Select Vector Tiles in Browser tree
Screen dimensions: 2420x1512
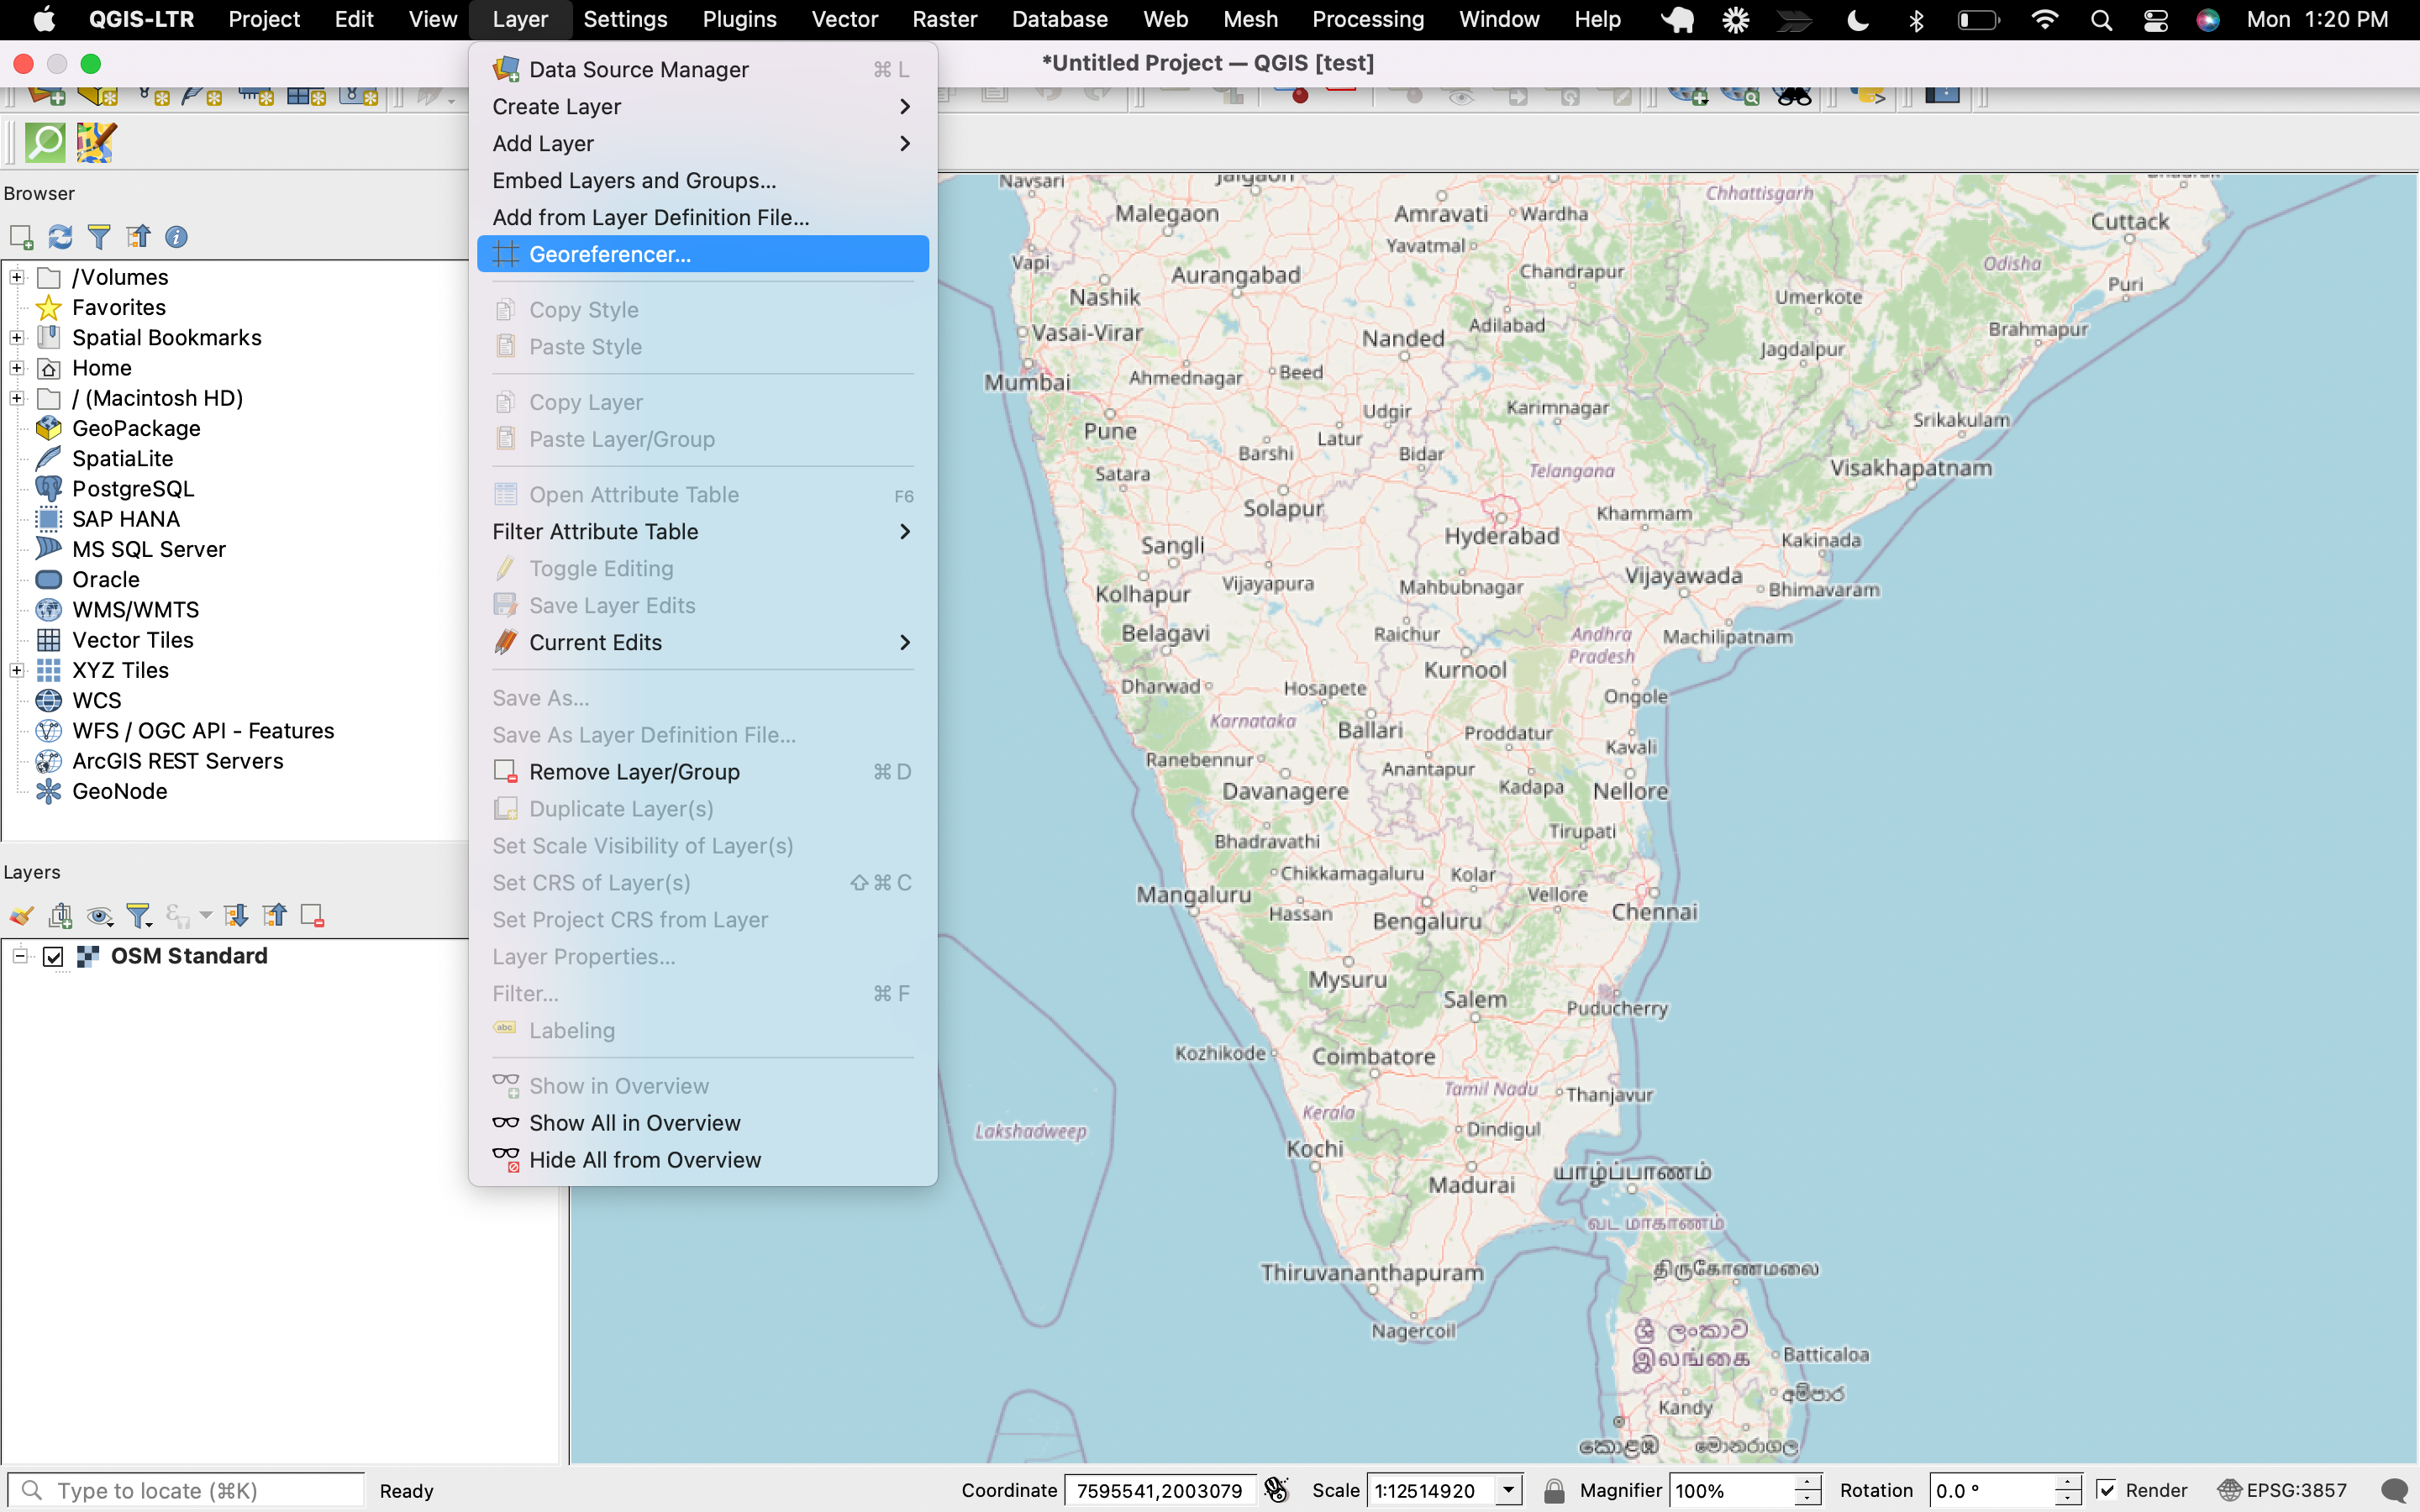pyautogui.click(x=132, y=640)
